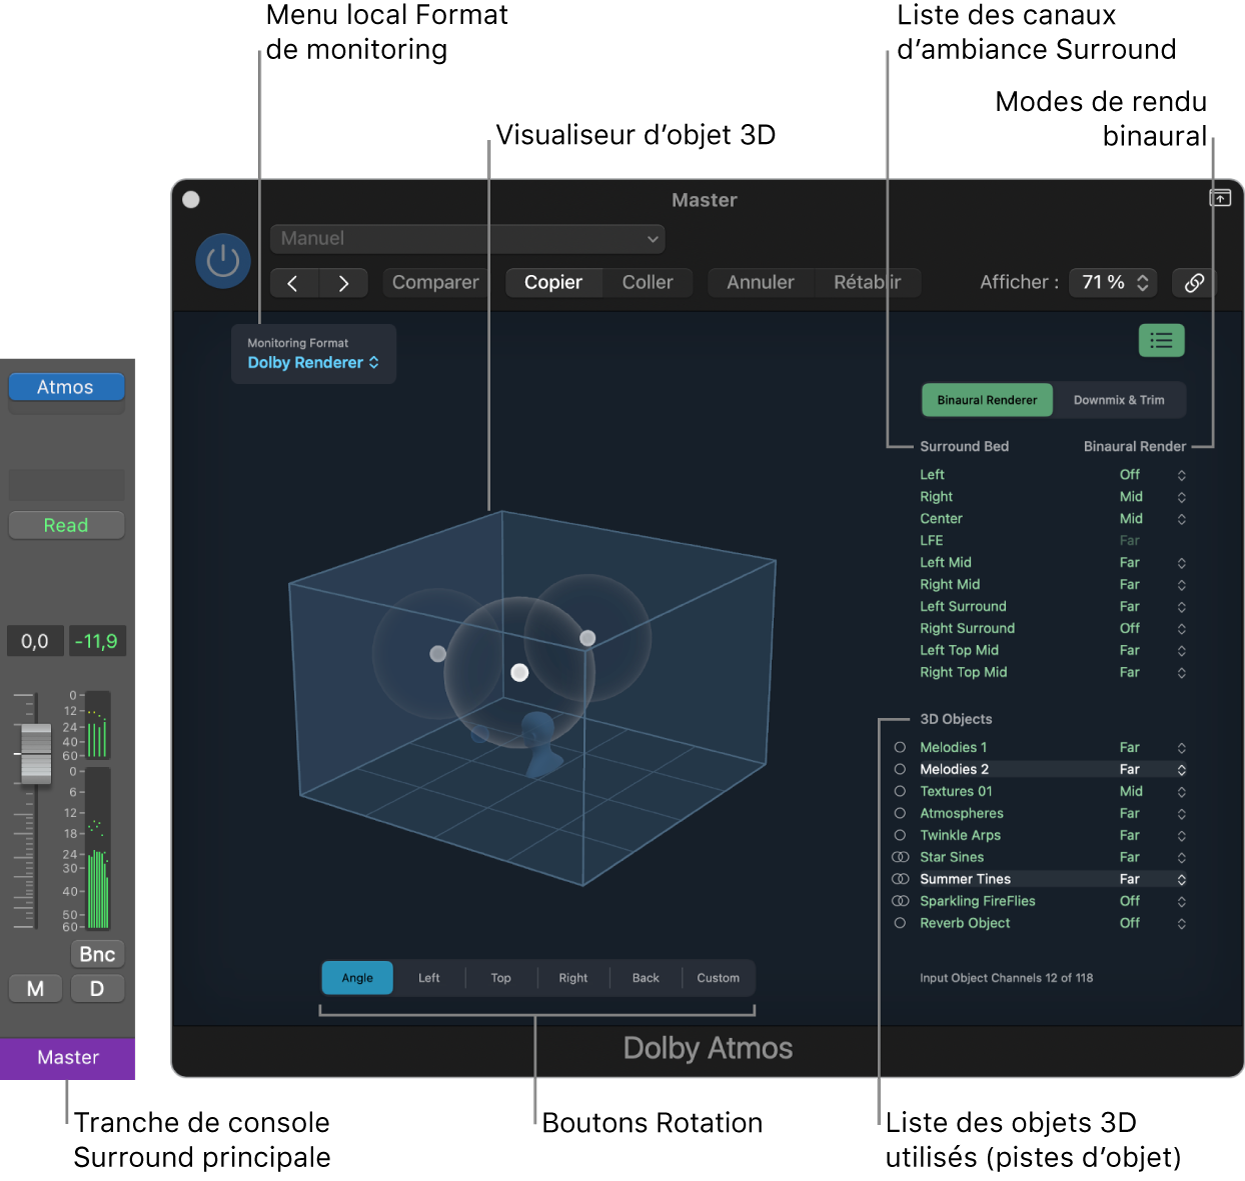The height and width of the screenshot is (1181, 1245).
Task: Click the Summer Tines stereo icon
Action: [900, 879]
